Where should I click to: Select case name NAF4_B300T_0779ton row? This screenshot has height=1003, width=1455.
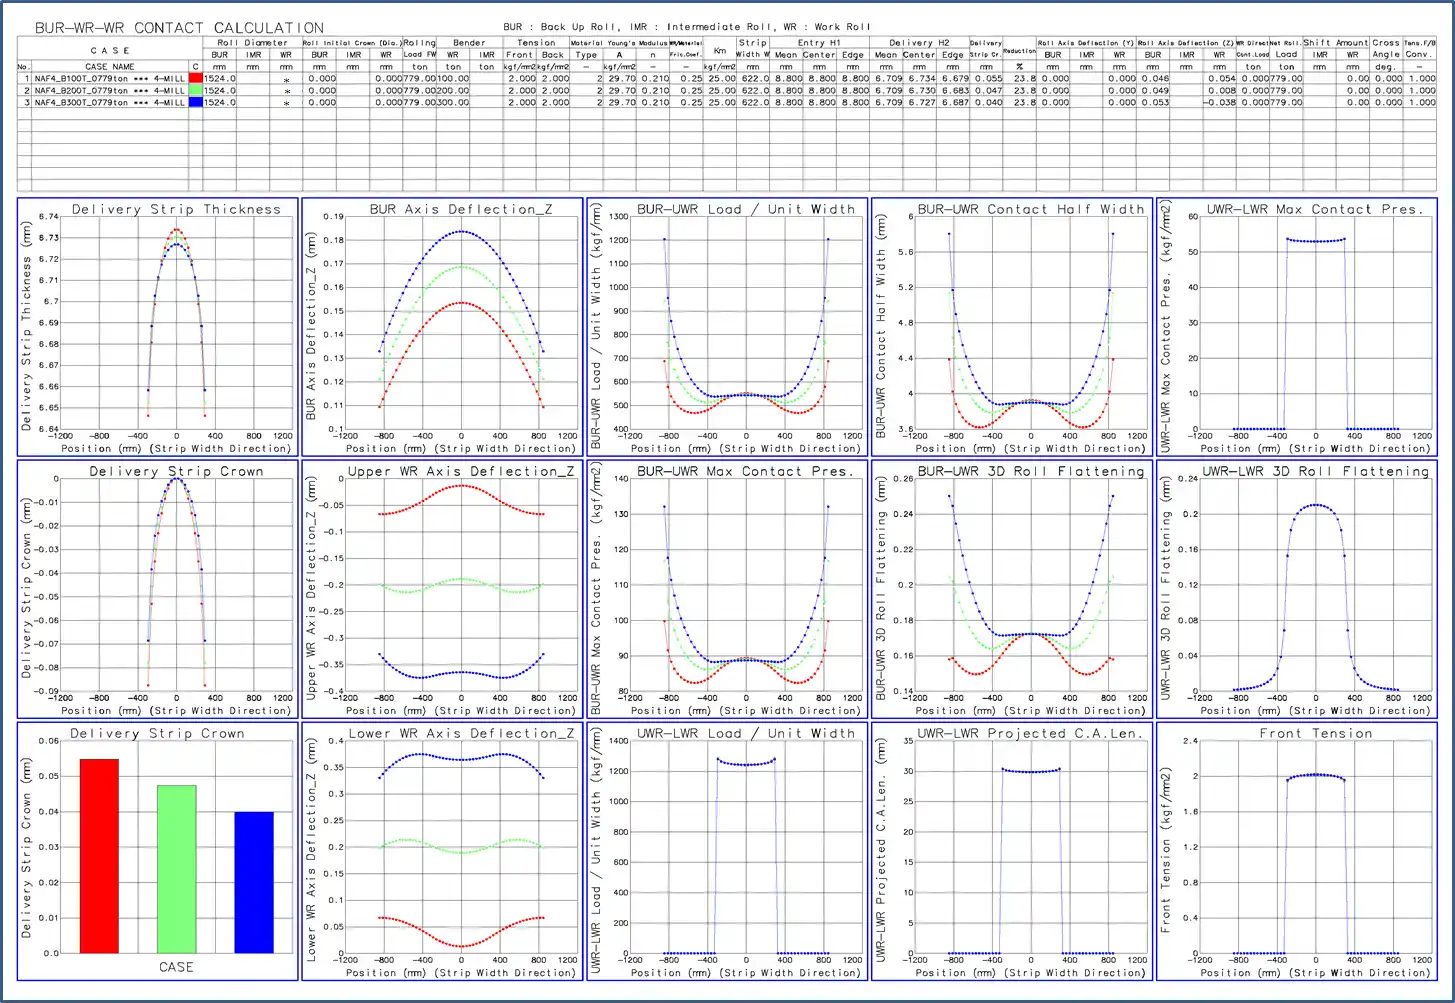click(x=109, y=102)
